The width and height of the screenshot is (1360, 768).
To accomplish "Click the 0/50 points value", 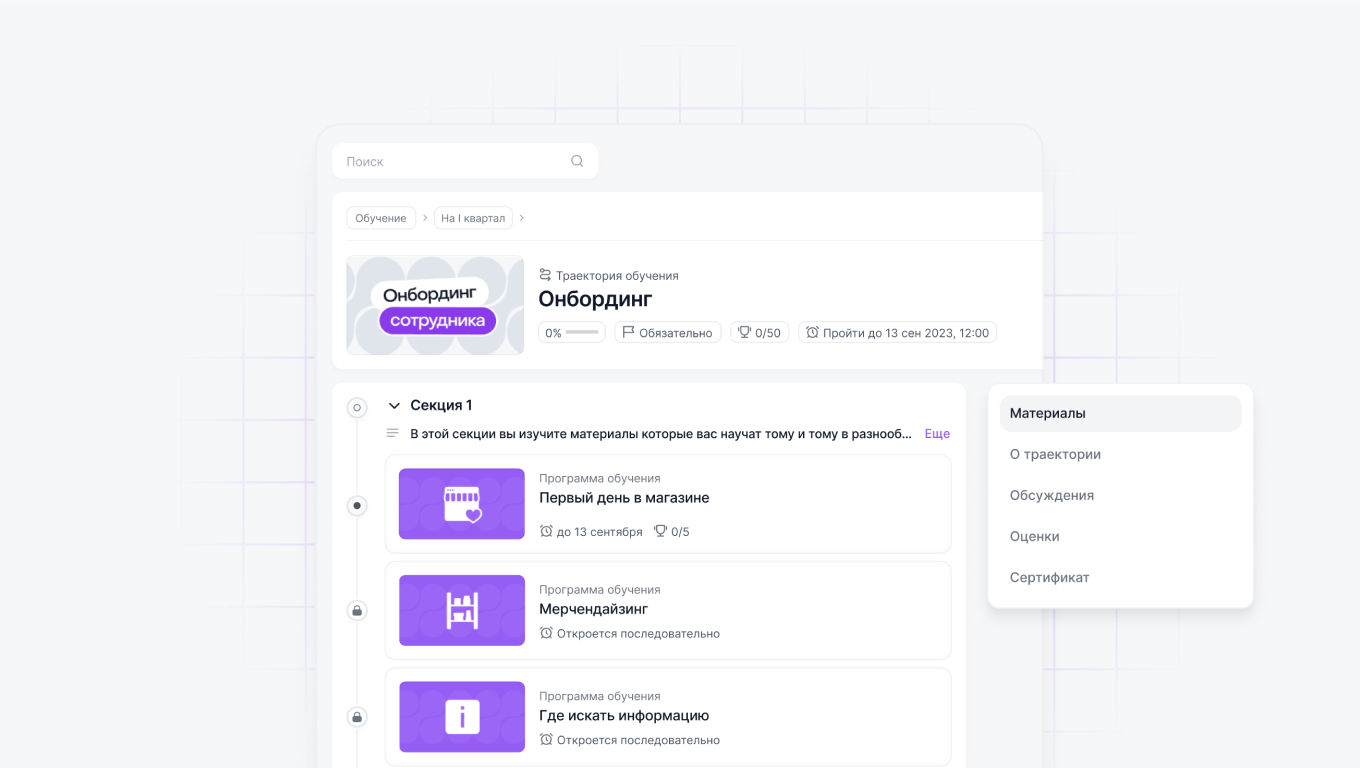I will pos(768,333).
